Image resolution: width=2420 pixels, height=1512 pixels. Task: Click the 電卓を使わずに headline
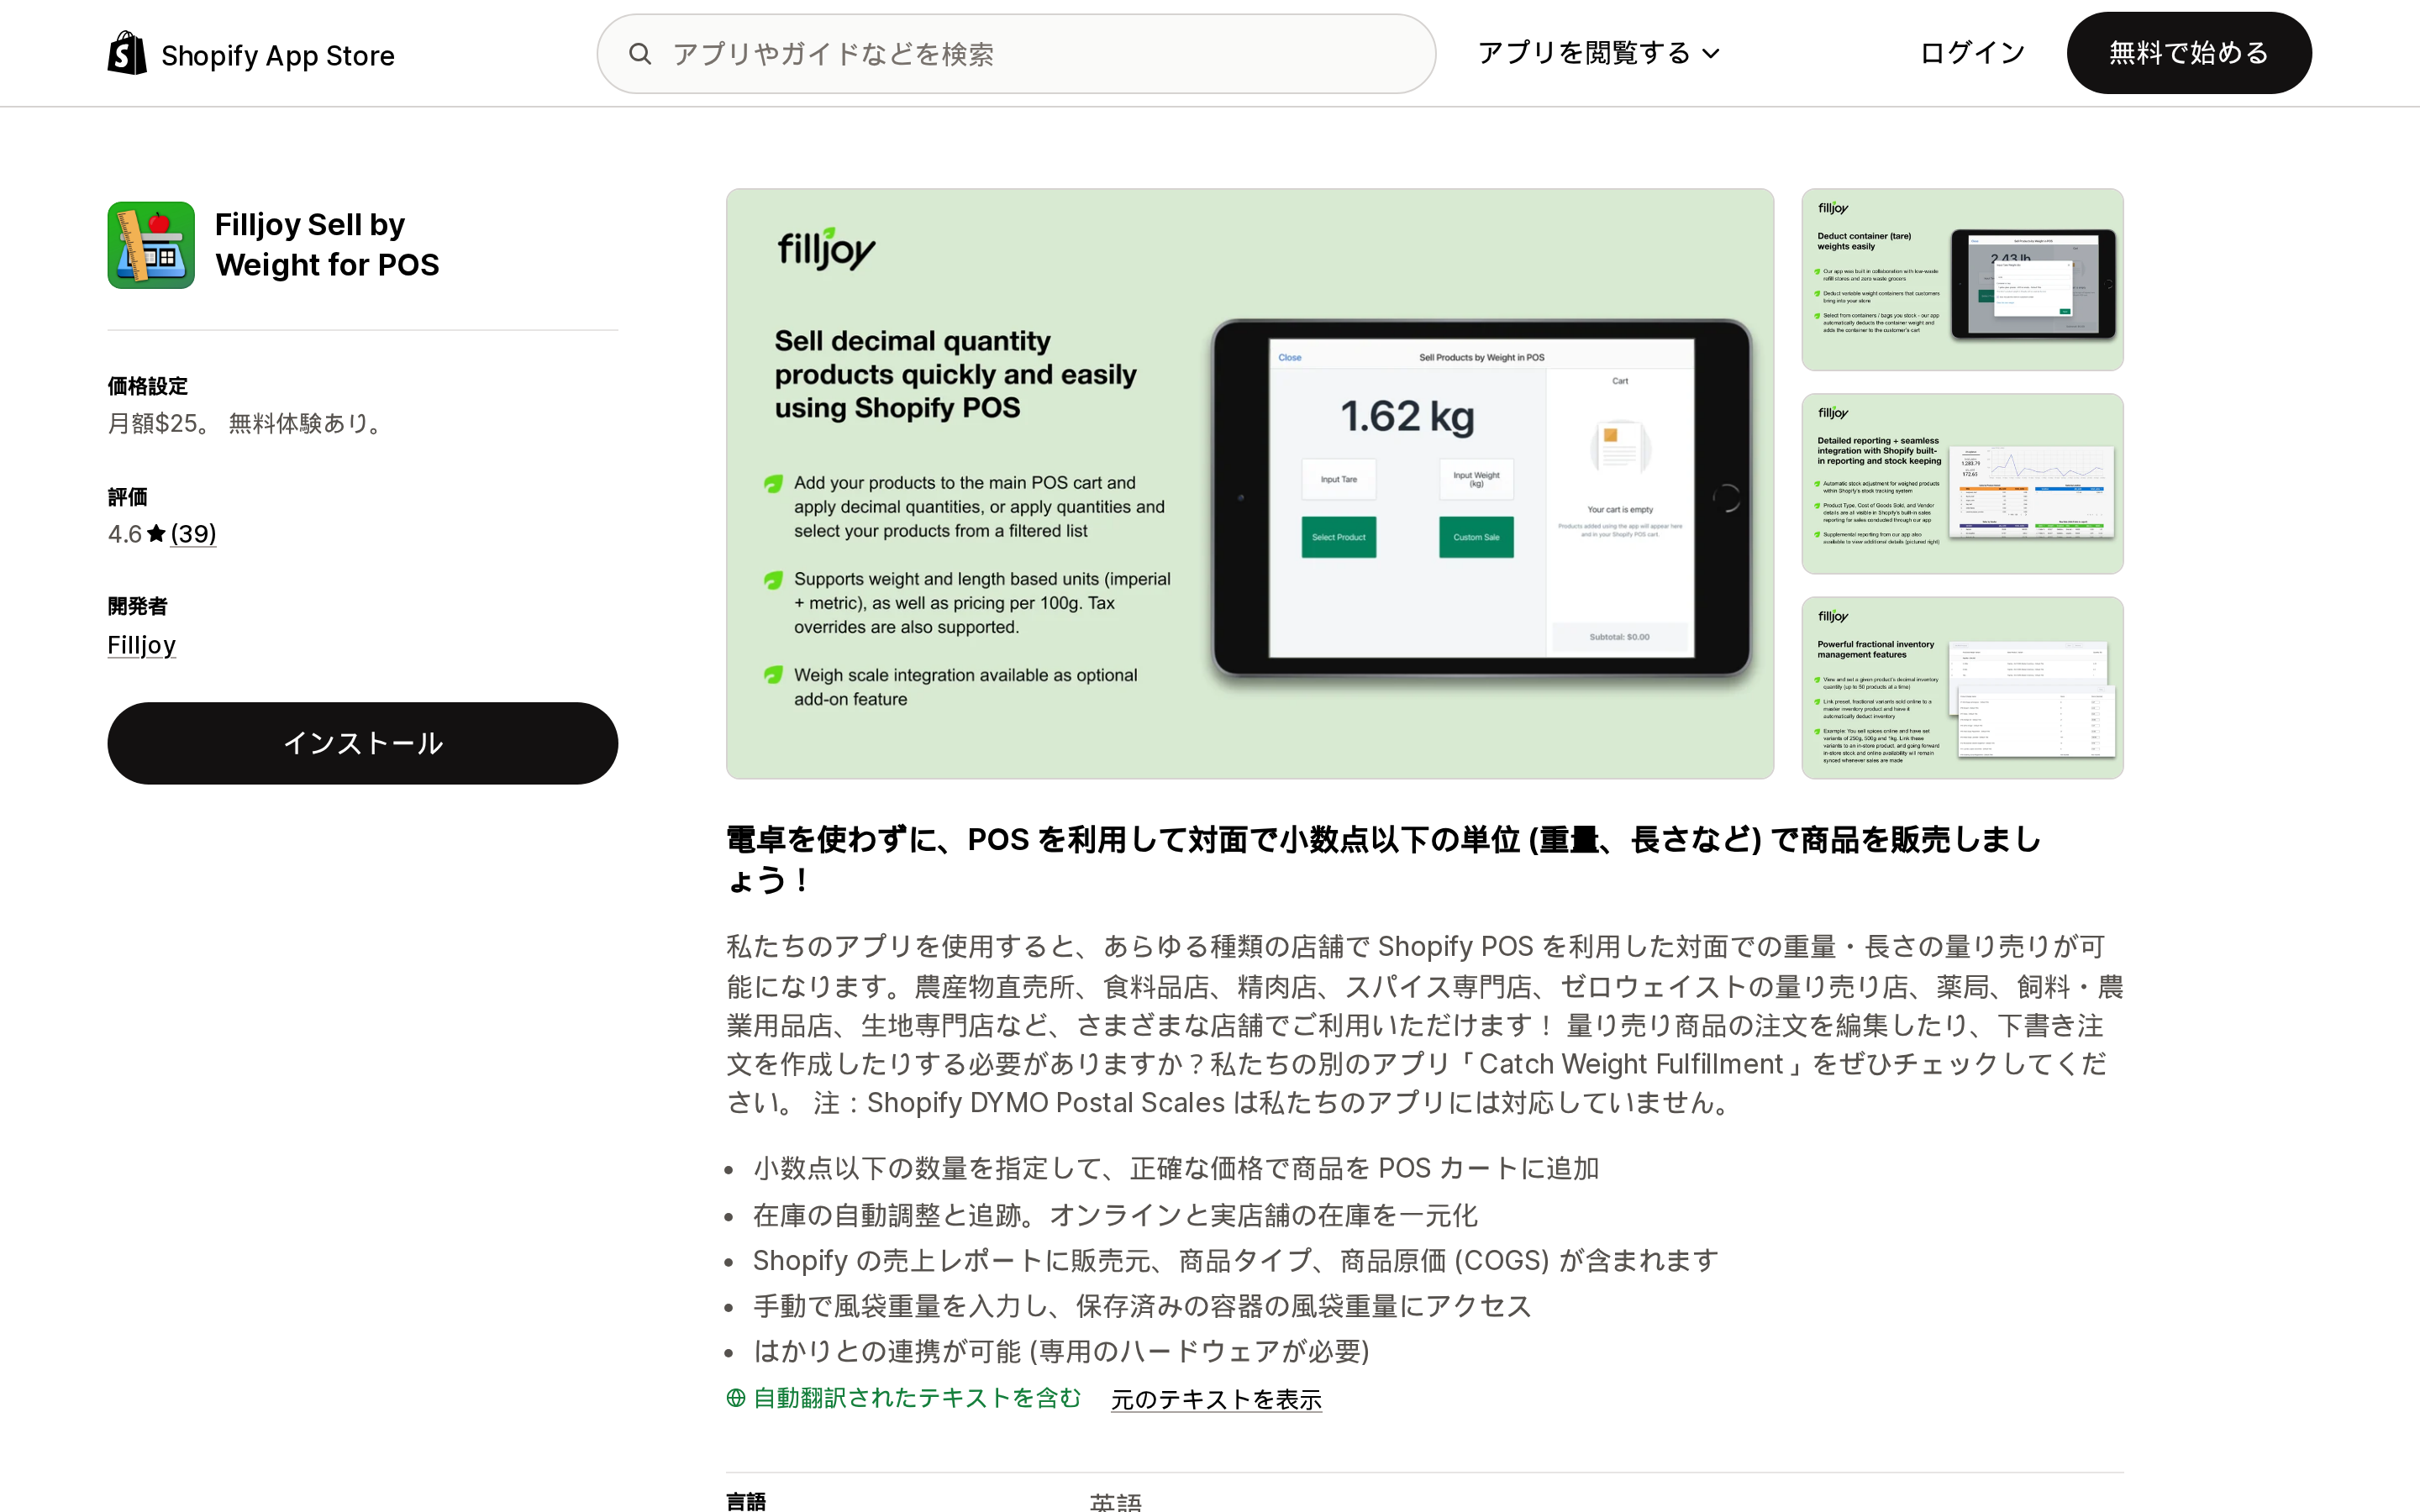coord(1384,859)
